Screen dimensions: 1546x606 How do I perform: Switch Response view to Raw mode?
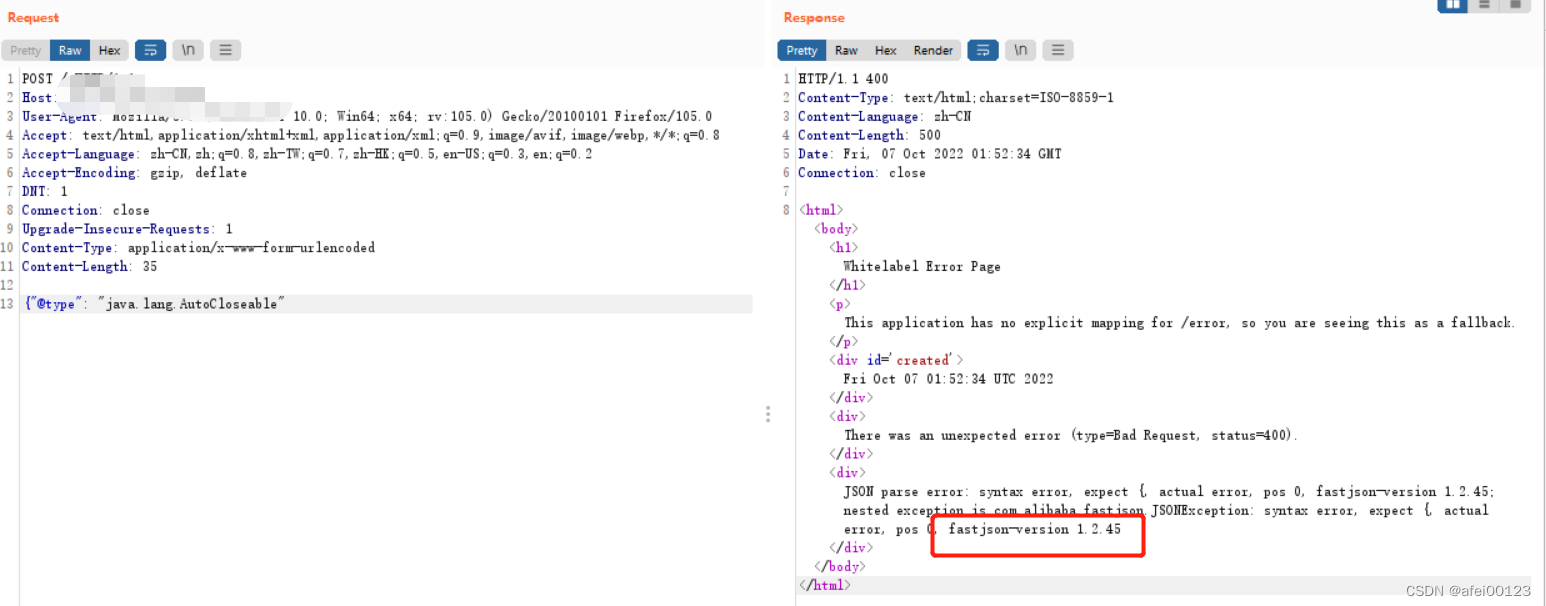[x=846, y=49]
